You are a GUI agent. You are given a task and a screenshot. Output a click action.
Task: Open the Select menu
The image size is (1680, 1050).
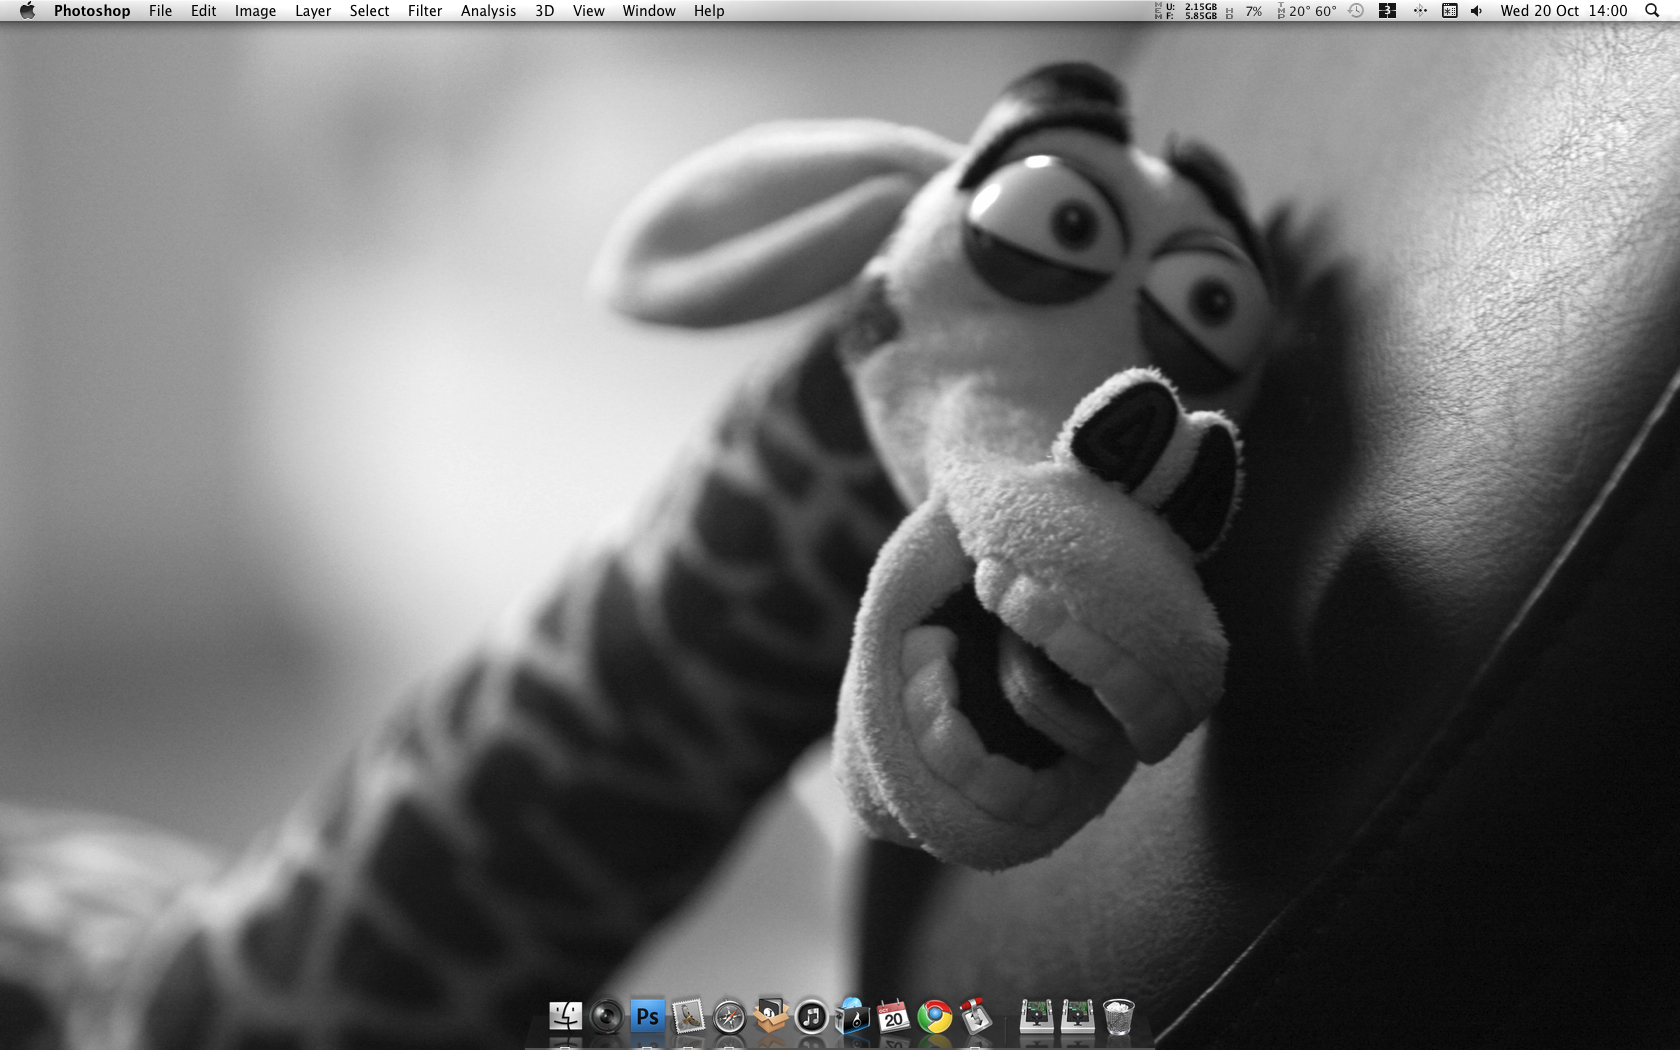tap(369, 11)
